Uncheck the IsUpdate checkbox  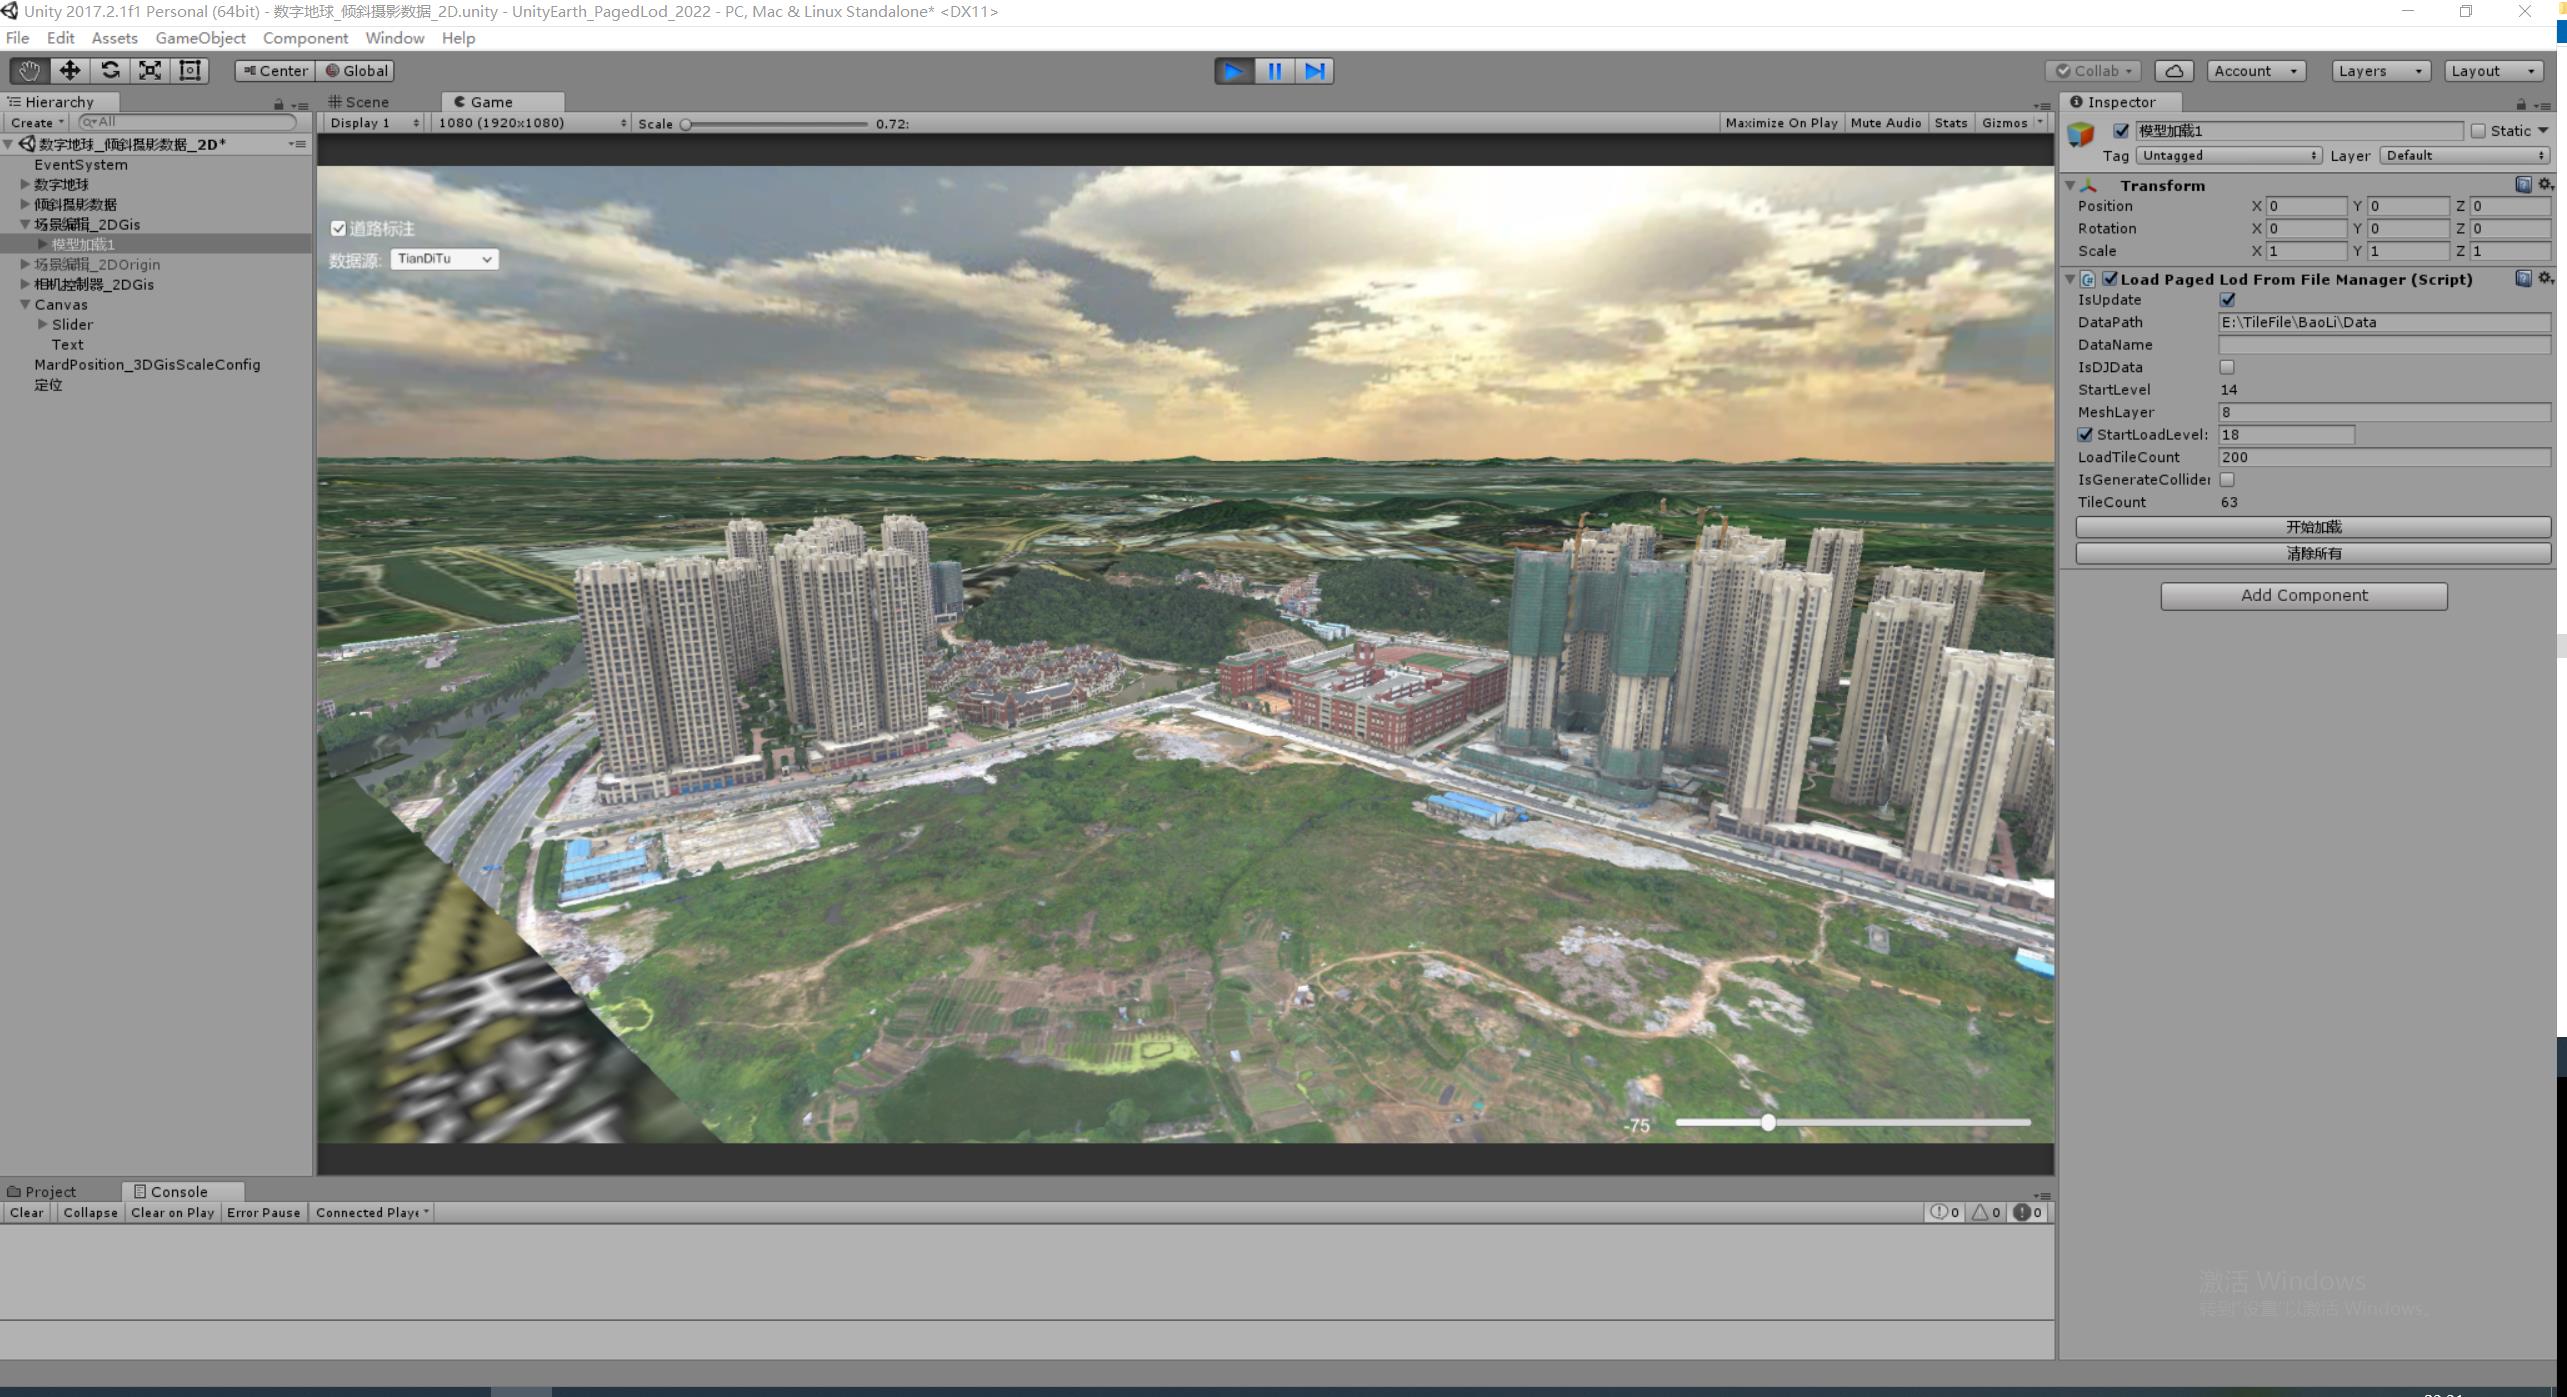(2227, 300)
